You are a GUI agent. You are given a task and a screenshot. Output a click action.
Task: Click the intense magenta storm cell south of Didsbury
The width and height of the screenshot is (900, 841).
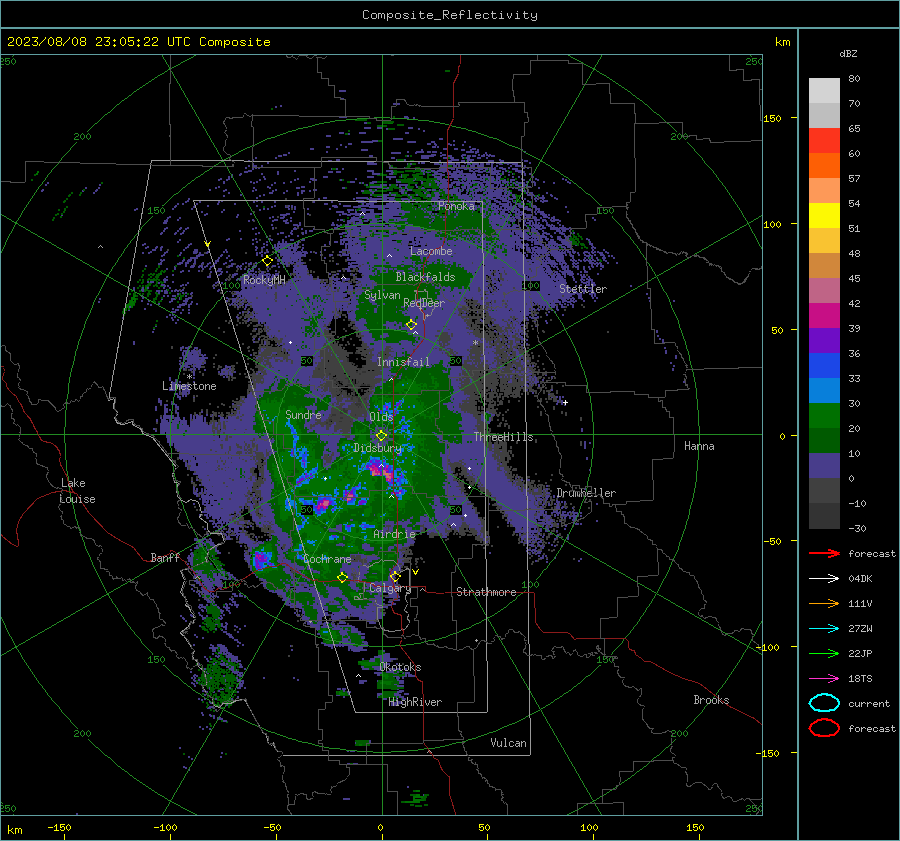pyautogui.click(x=381, y=470)
